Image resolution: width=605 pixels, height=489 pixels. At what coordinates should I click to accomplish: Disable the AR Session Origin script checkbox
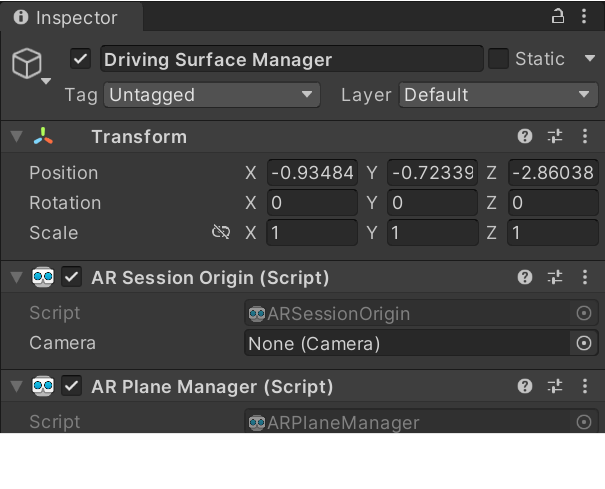(72, 278)
